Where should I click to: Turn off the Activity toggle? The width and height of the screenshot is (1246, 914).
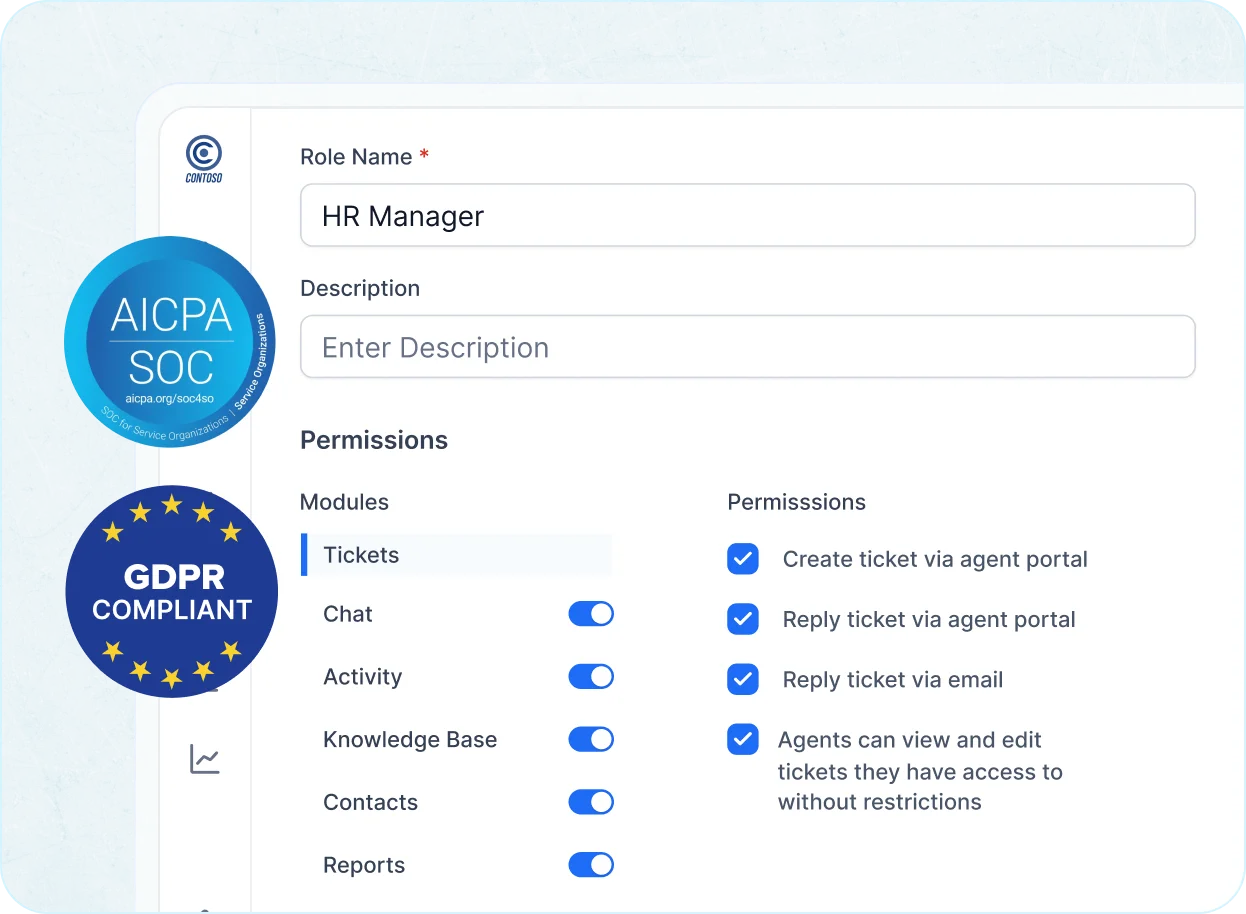(591, 677)
